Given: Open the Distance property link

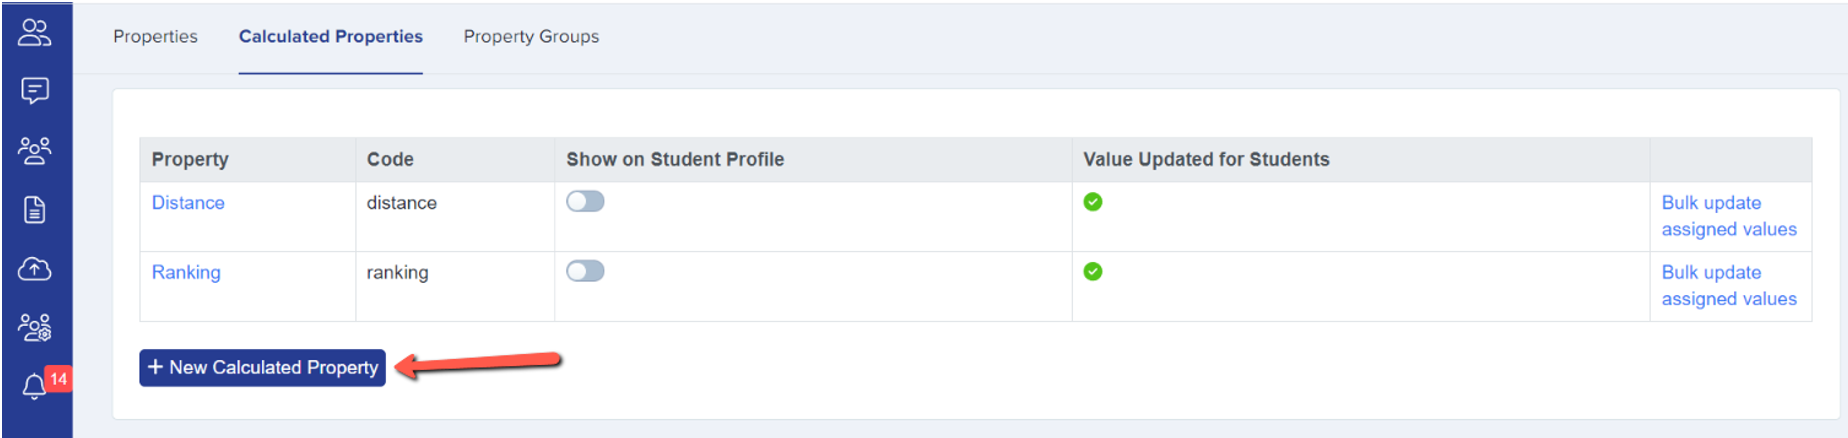Looking at the screenshot, I should pyautogui.click(x=188, y=203).
